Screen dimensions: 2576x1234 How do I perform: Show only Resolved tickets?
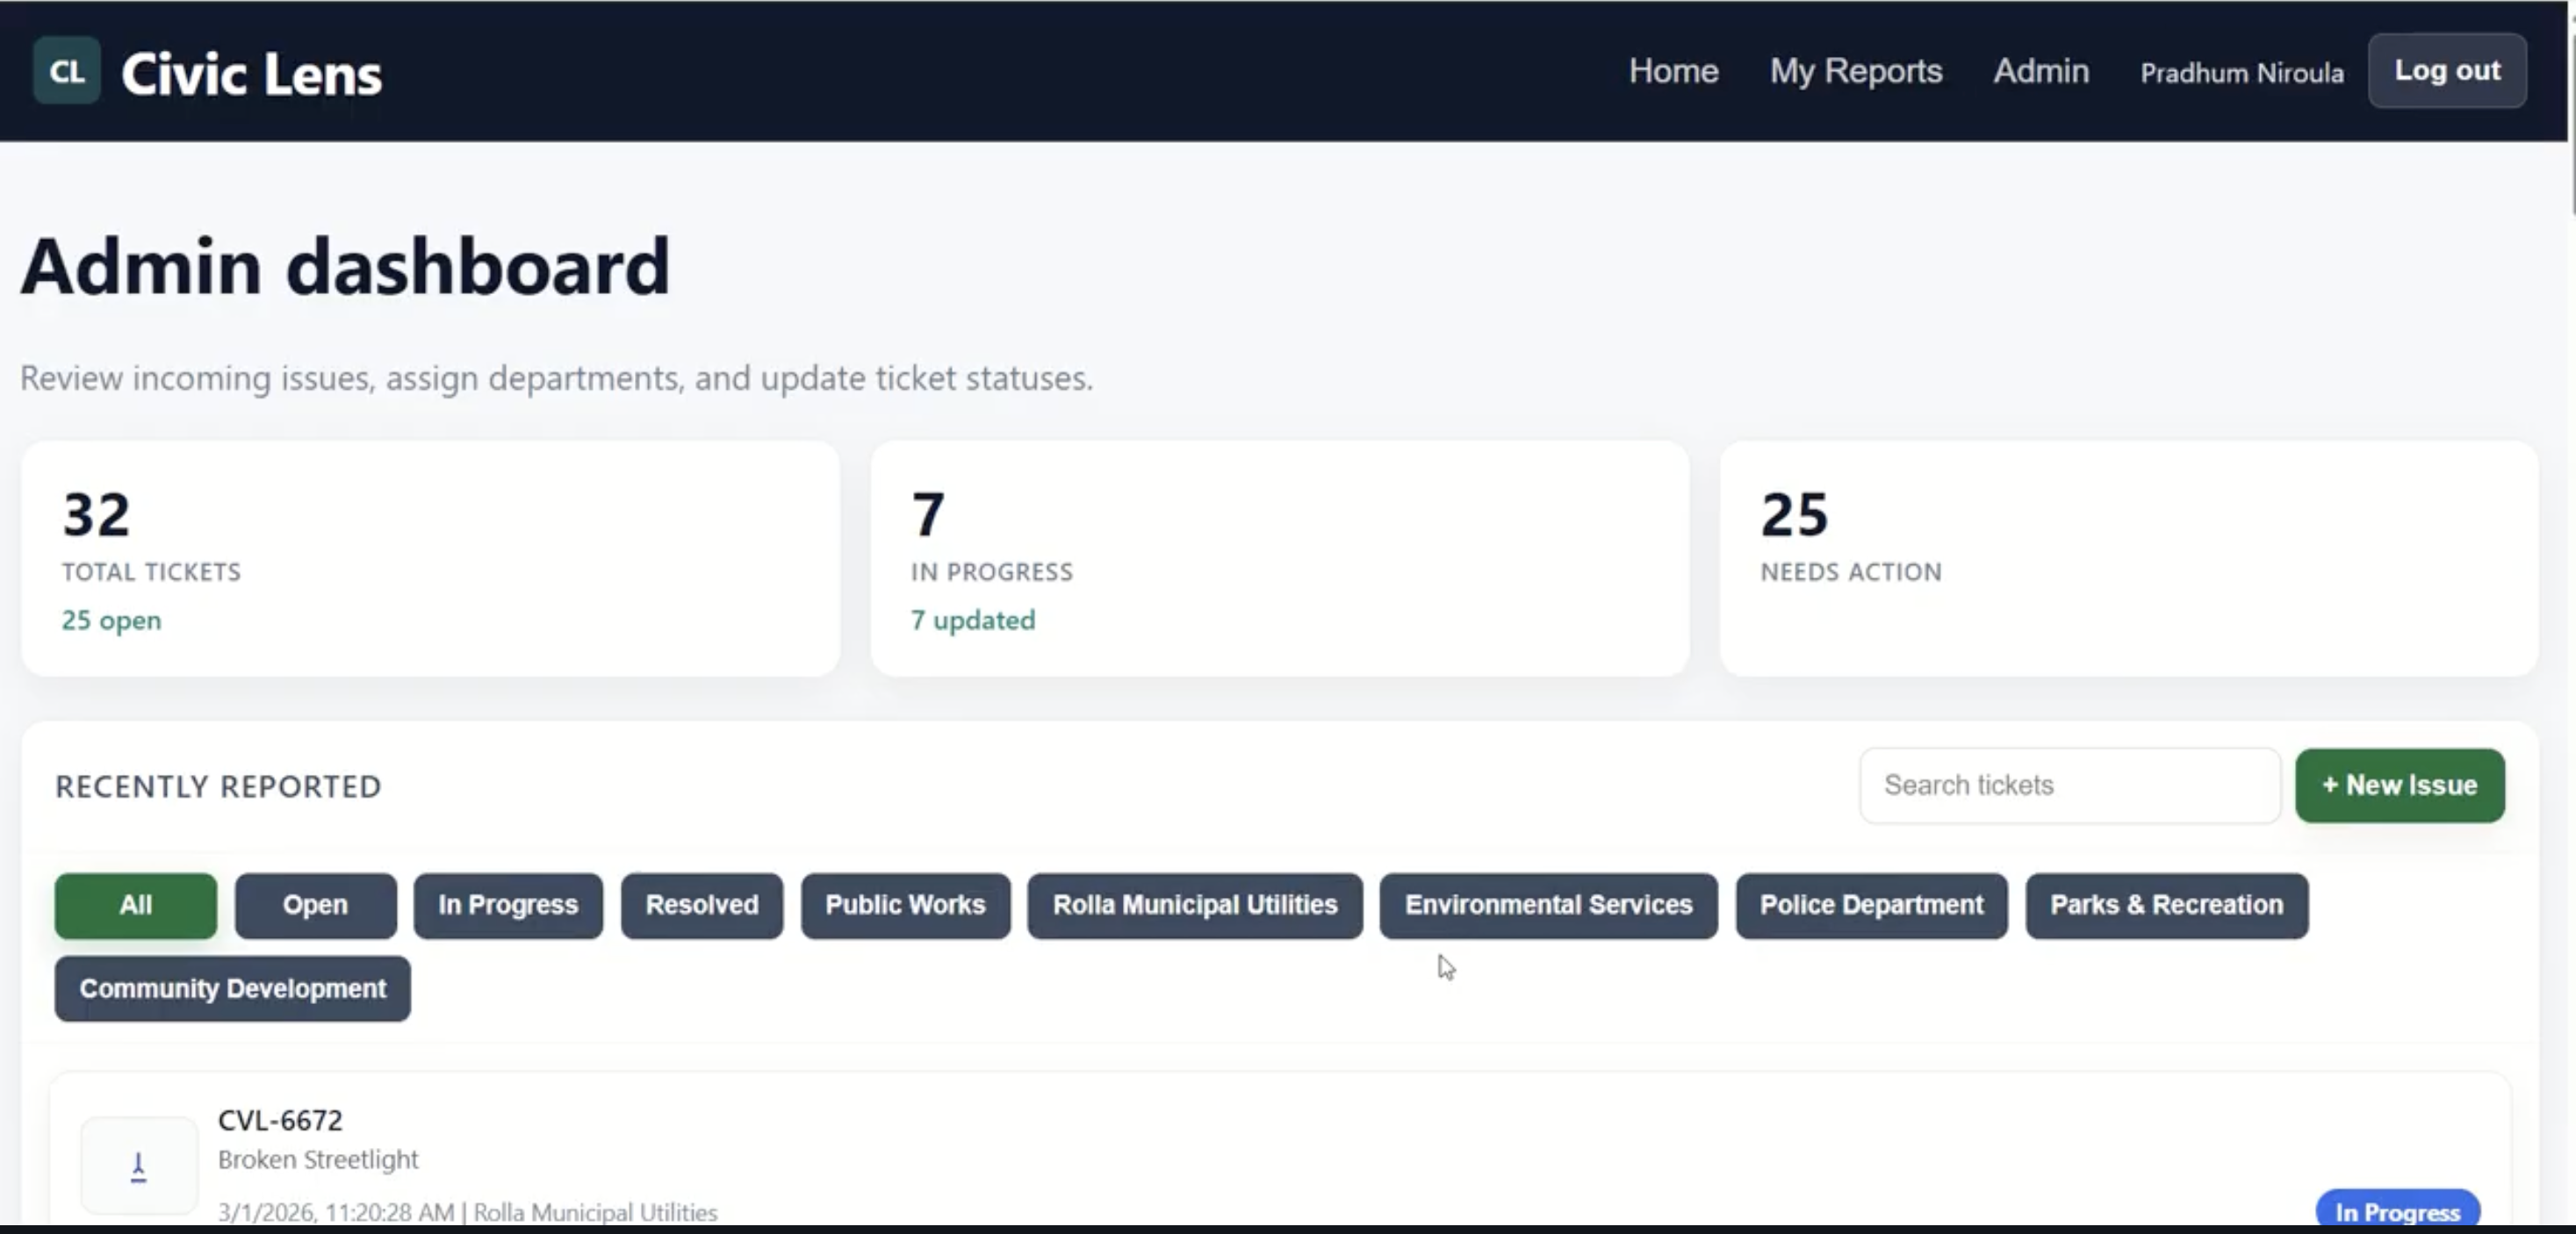coord(701,905)
